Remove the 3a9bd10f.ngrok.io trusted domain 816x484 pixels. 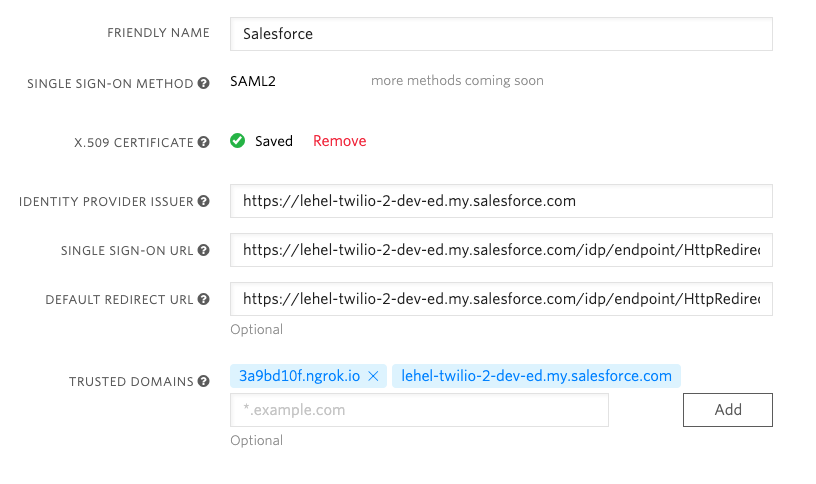(373, 376)
